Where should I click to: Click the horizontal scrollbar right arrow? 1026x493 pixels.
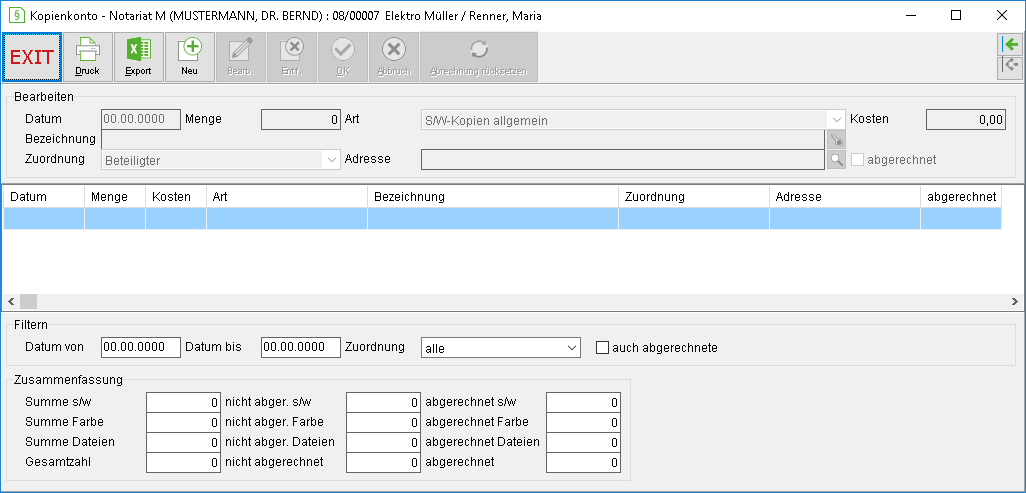tap(1014, 302)
